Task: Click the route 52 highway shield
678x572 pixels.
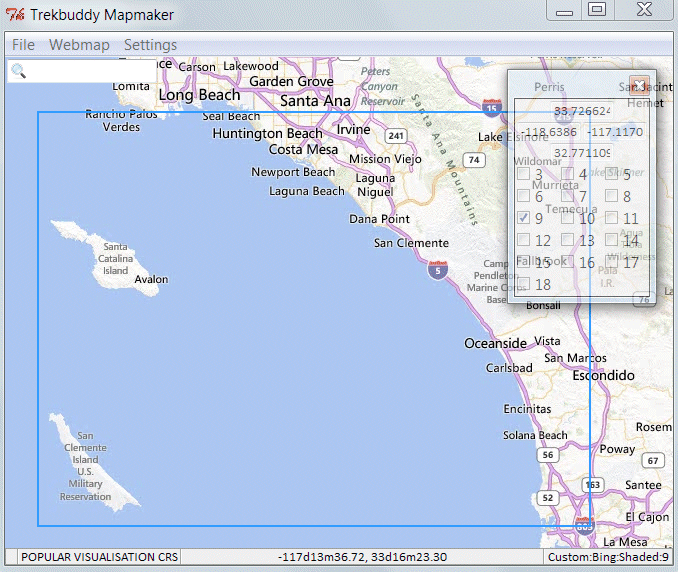Action: 547,497
